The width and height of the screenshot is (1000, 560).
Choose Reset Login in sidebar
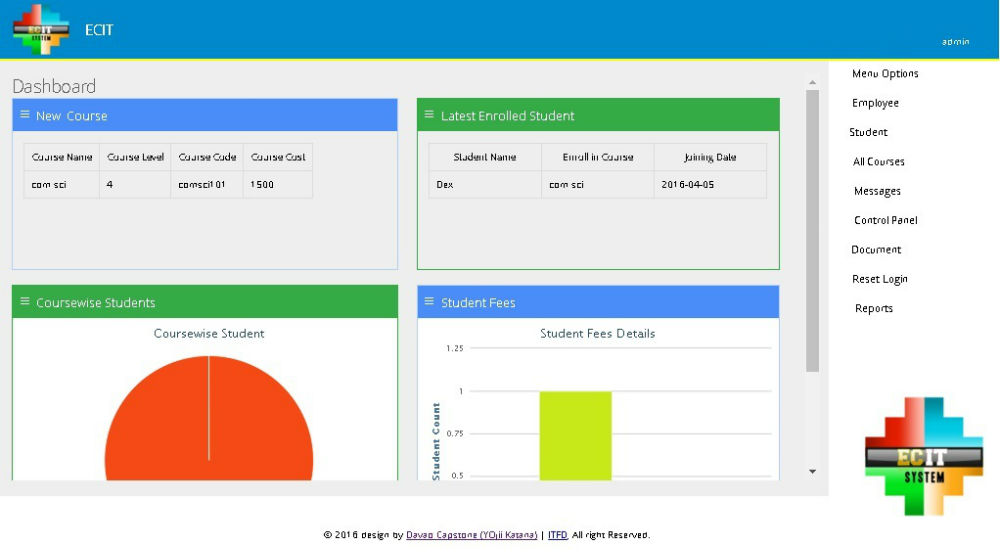(x=879, y=279)
